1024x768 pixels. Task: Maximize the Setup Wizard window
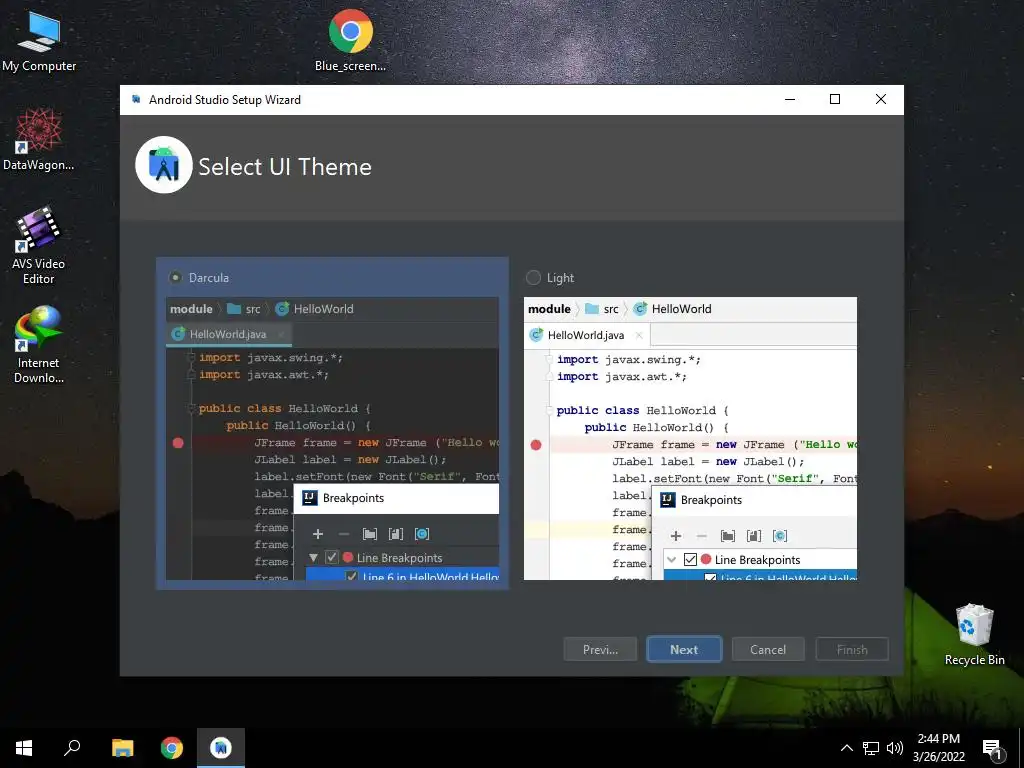(835, 99)
